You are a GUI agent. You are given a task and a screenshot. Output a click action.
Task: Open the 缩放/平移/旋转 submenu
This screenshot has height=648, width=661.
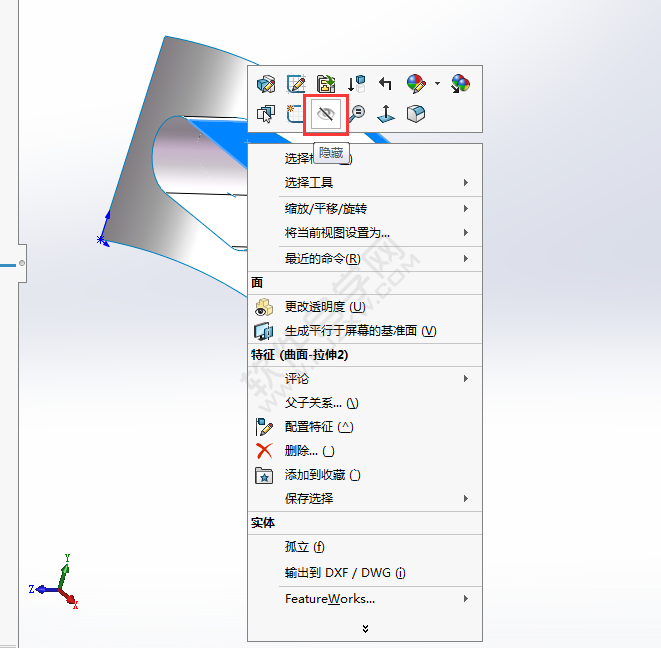tap(365, 209)
